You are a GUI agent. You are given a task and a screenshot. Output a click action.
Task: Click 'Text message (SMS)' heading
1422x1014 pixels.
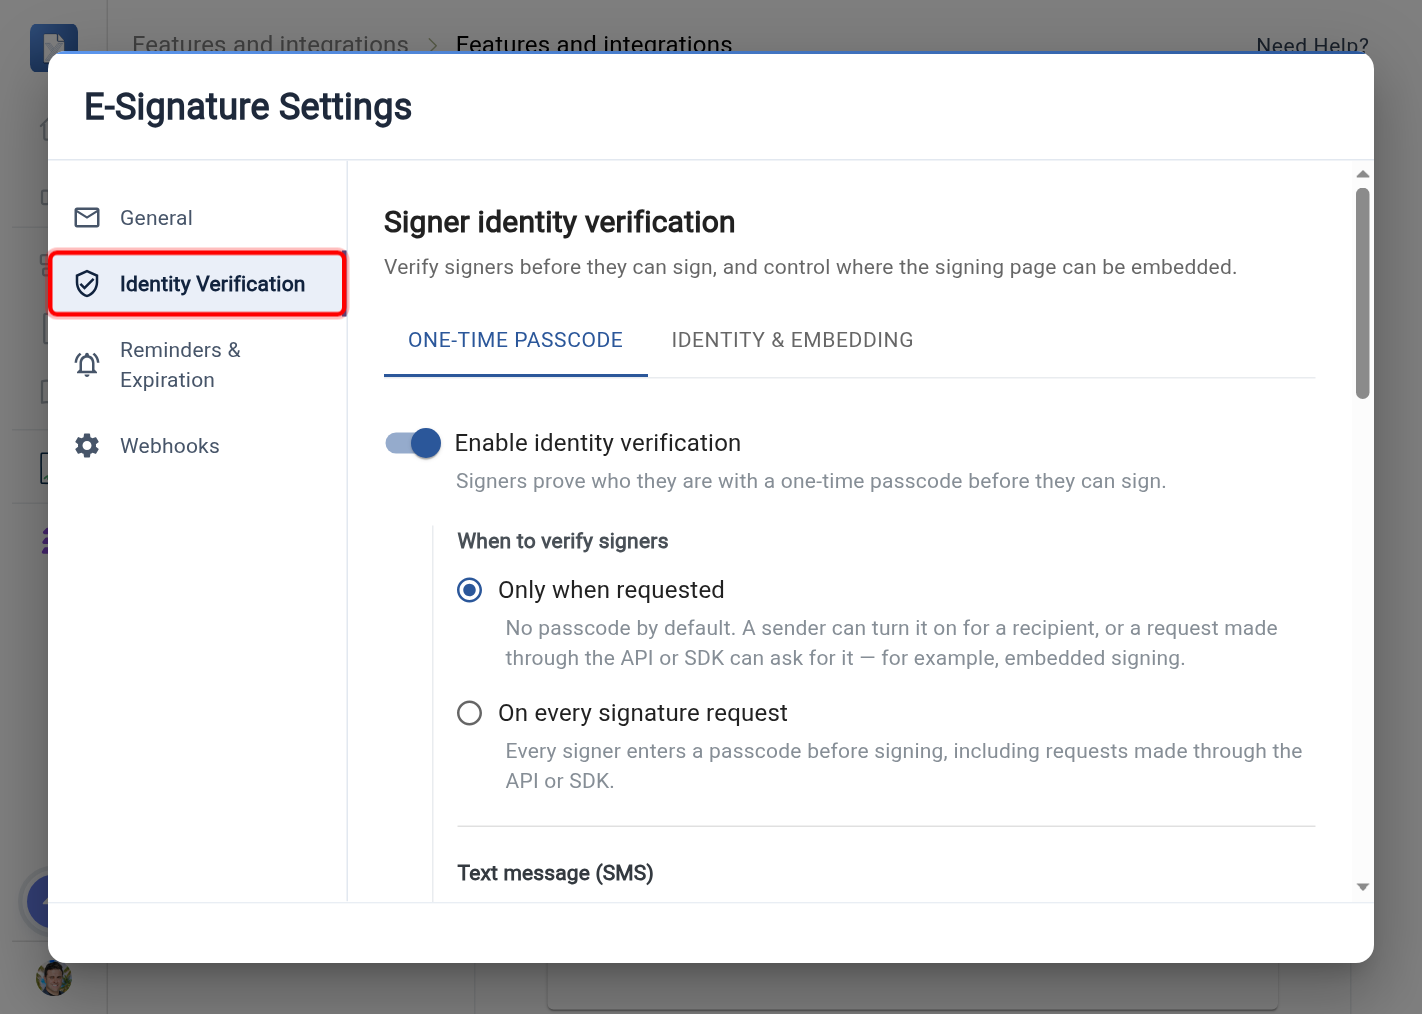coord(555,873)
